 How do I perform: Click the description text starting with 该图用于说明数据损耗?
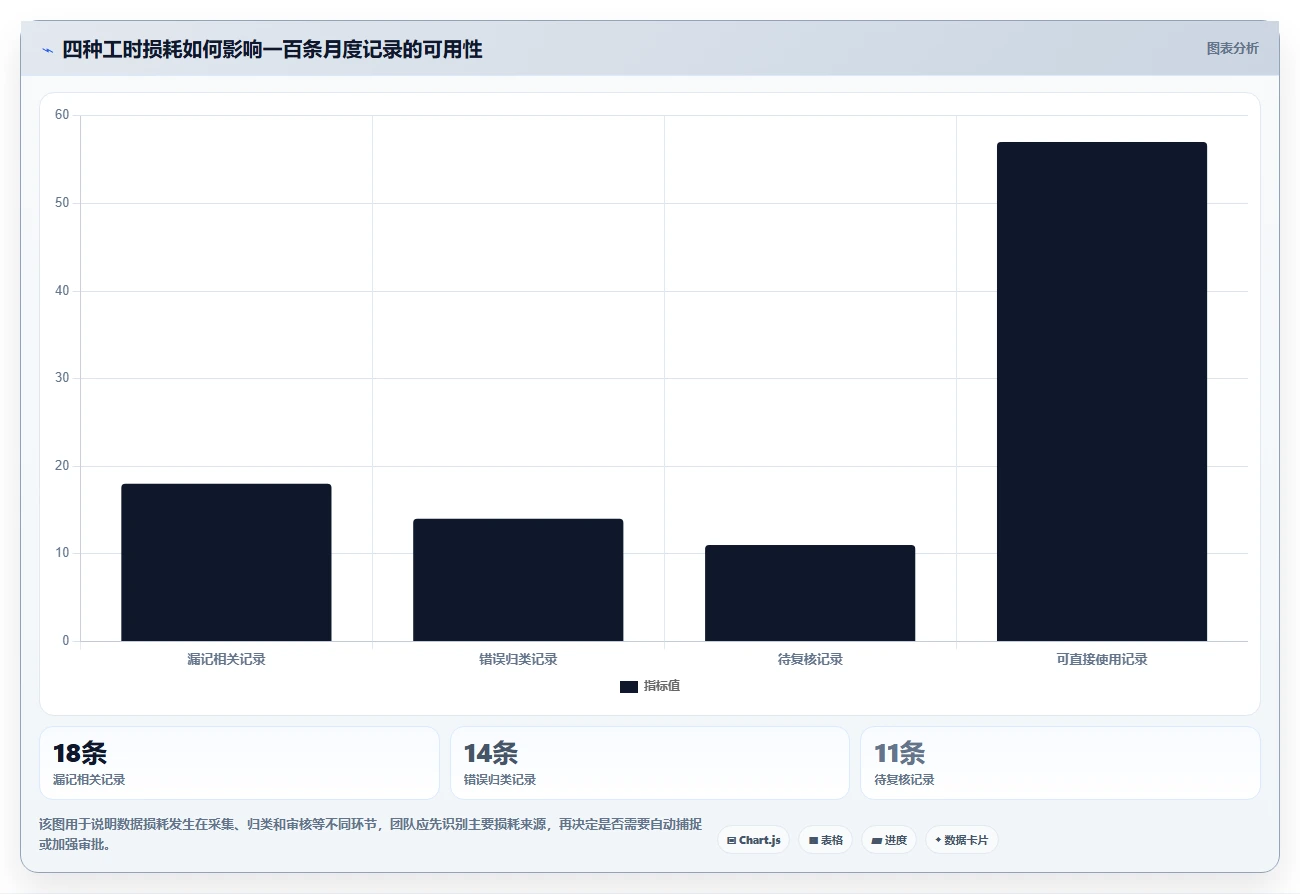click(x=369, y=834)
